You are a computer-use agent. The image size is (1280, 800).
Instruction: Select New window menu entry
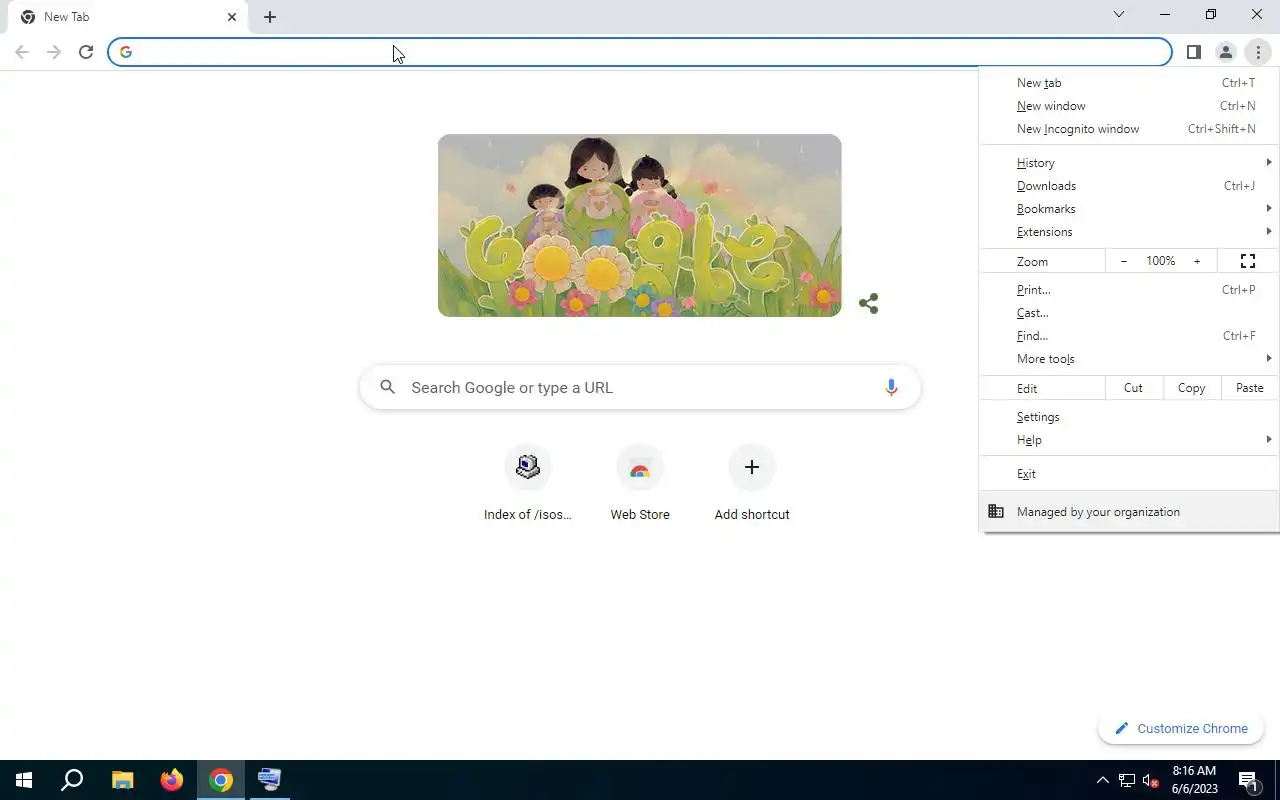[1129, 106]
